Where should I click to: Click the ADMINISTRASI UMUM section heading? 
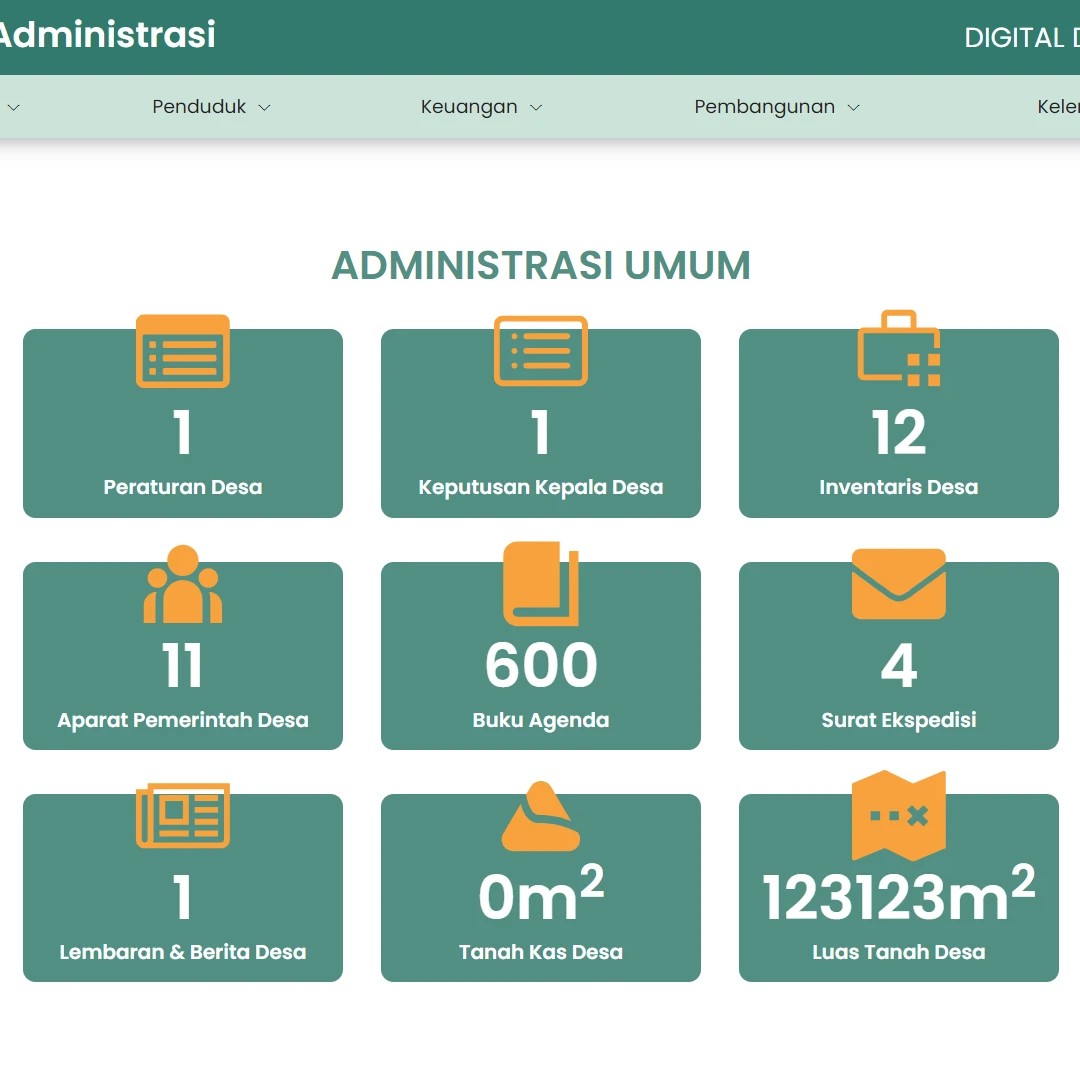point(541,266)
